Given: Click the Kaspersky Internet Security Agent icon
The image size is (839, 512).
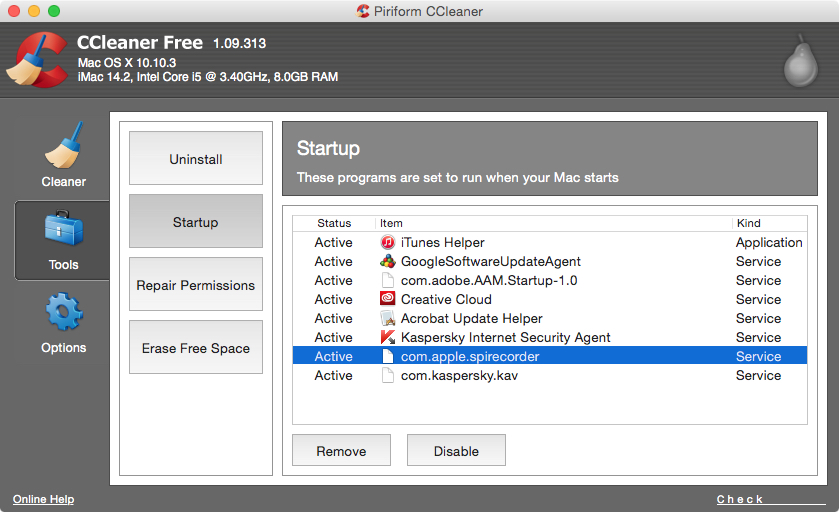Looking at the screenshot, I should pyautogui.click(x=387, y=337).
